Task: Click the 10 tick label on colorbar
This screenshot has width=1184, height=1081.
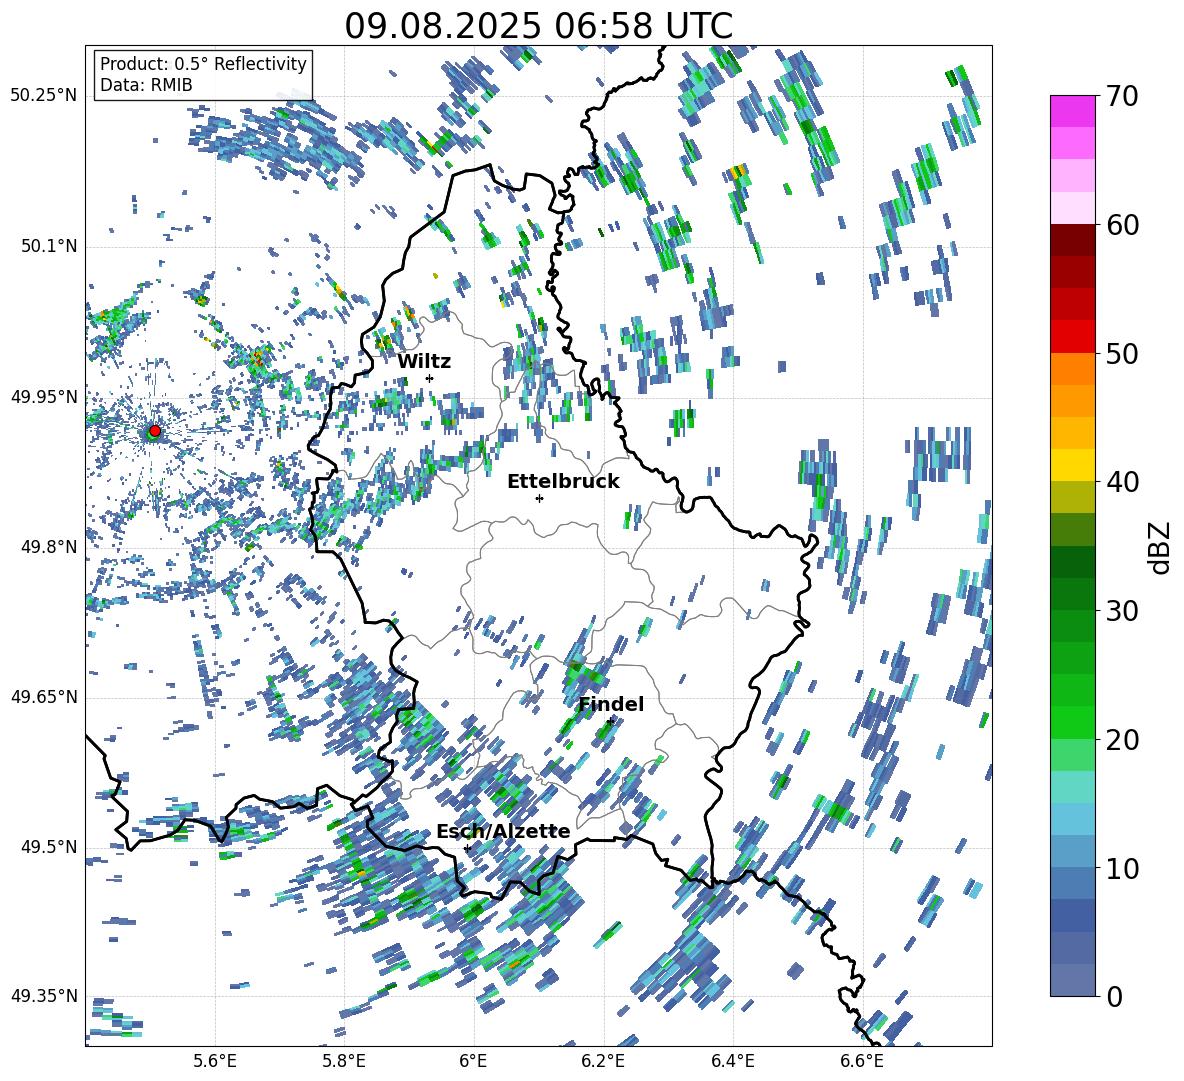Action: coord(1122,868)
